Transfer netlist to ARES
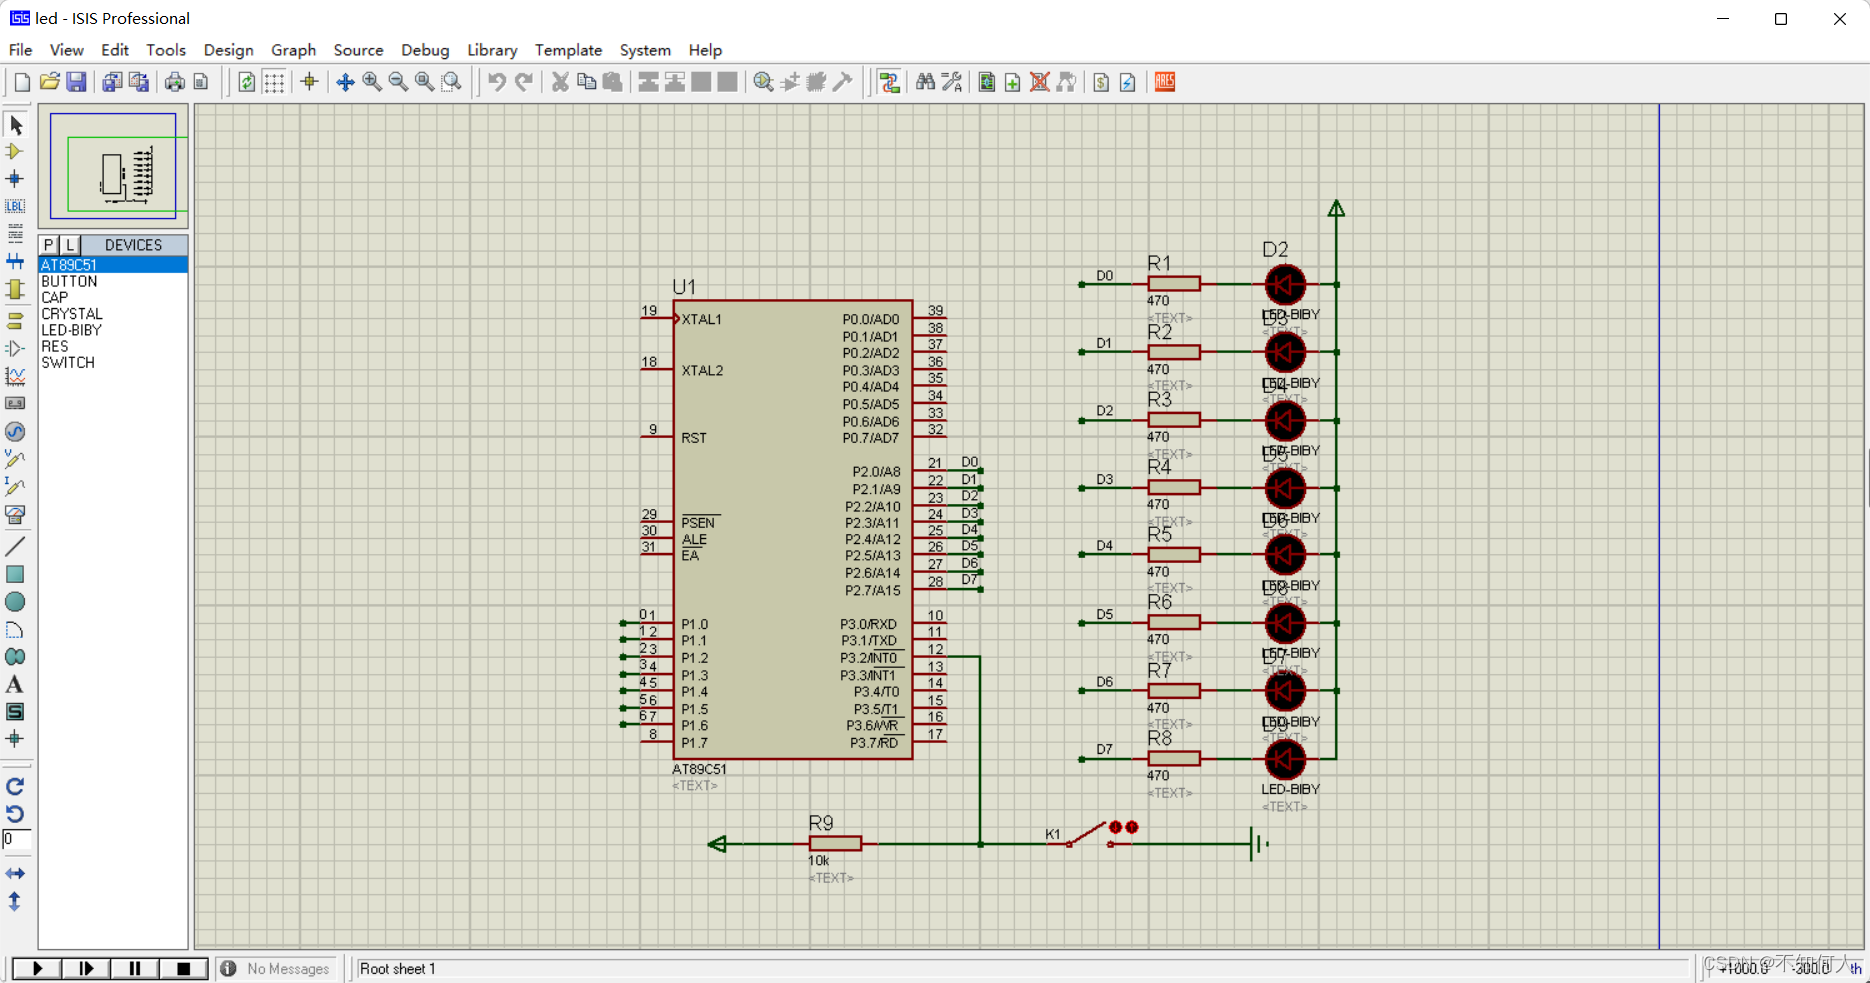The image size is (1870, 983). pyautogui.click(x=1165, y=82)
